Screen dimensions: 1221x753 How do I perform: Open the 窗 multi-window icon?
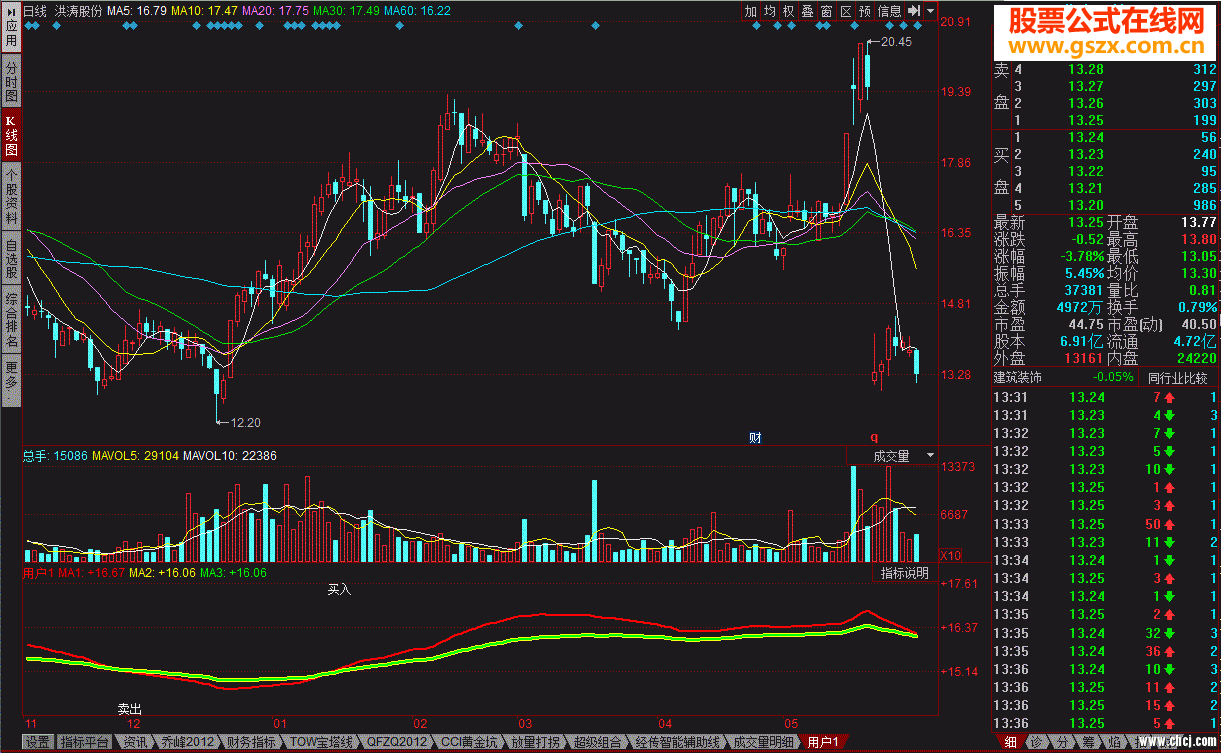click(826, 11)
